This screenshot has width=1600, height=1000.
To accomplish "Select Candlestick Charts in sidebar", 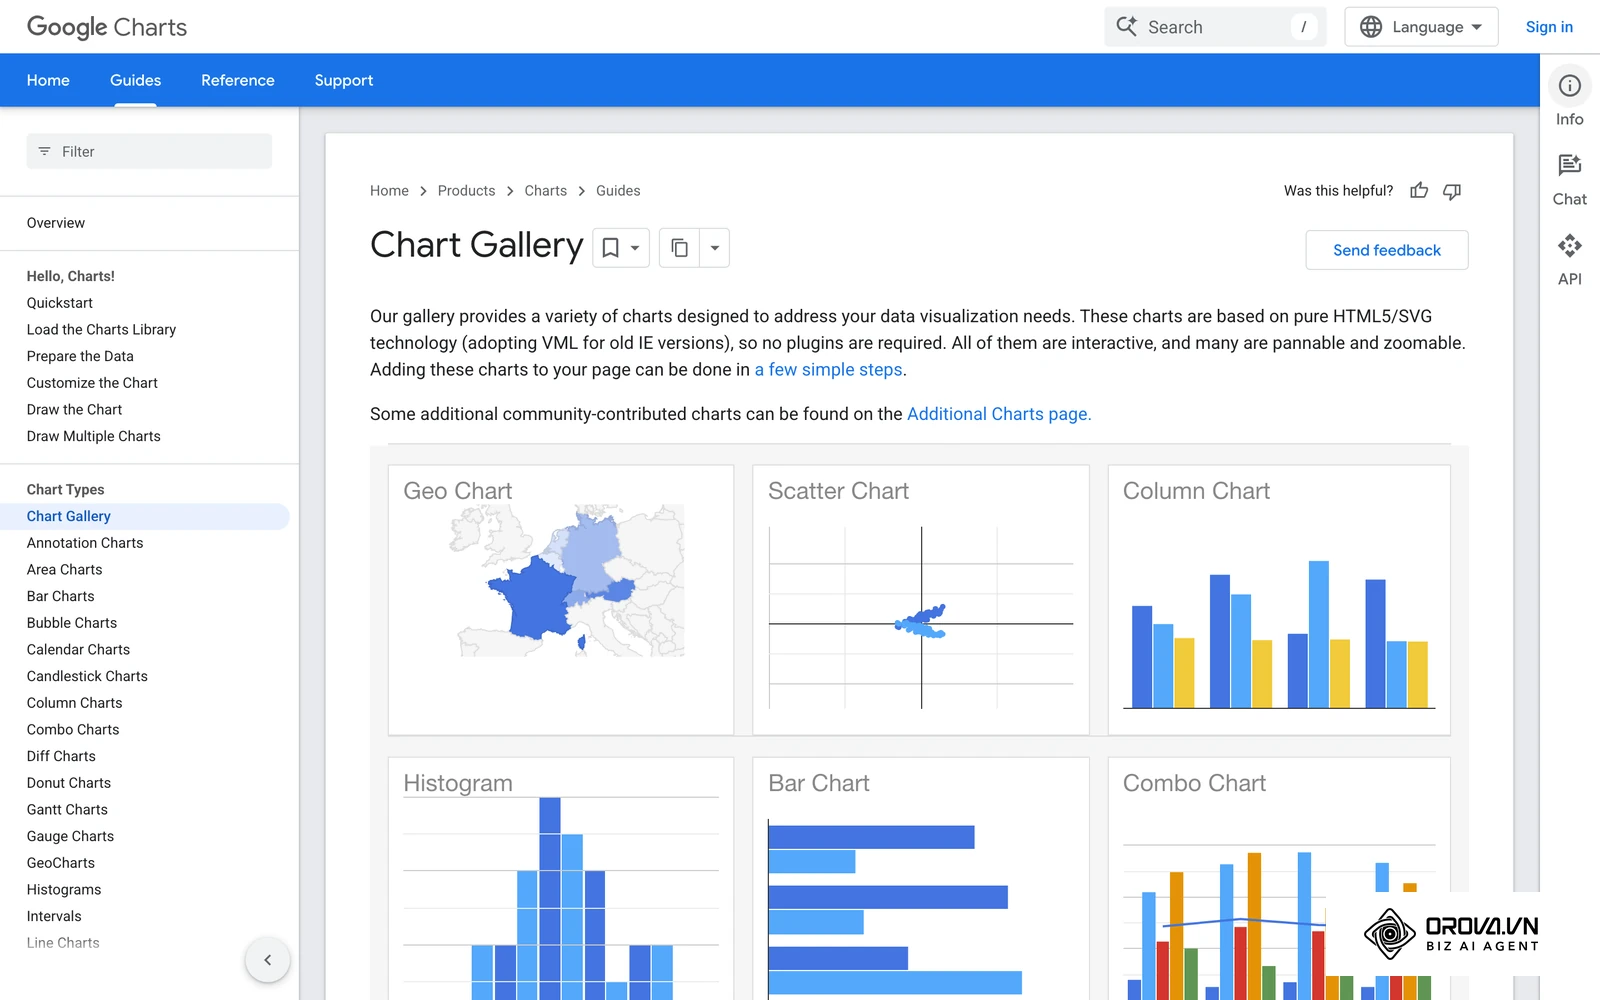I will [x=87, y=676].
